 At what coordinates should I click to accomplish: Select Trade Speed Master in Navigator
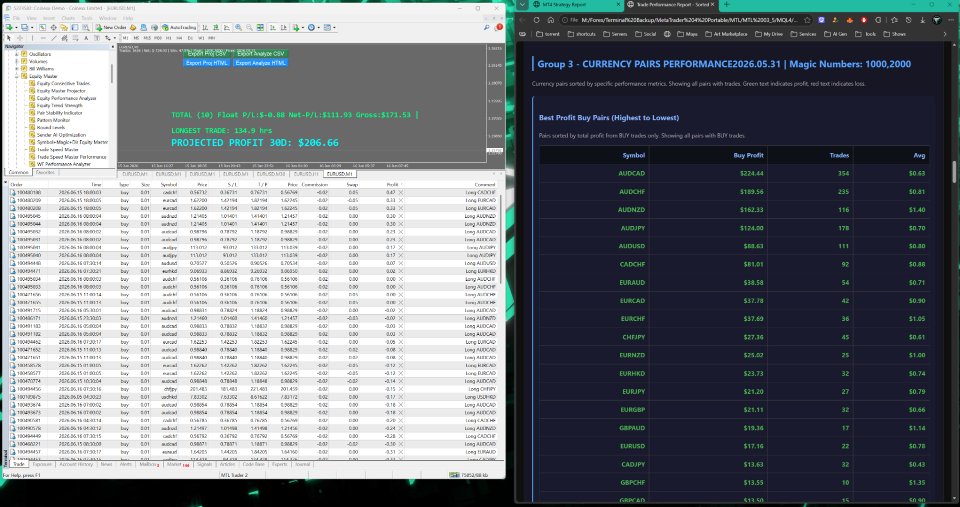click(x=58, y=149)
